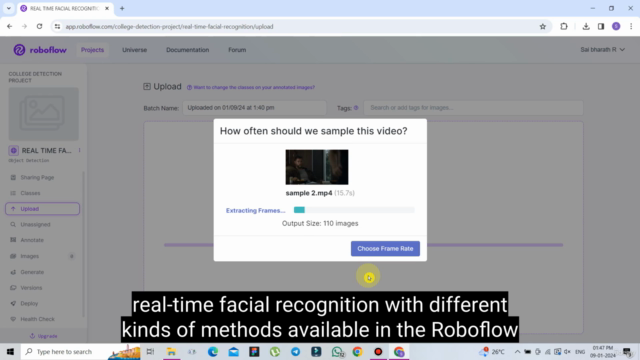Click the project type icon beside REAL TIME FA...
The image size is (640, 360).
pyautogui.click(x=13, y=151)
